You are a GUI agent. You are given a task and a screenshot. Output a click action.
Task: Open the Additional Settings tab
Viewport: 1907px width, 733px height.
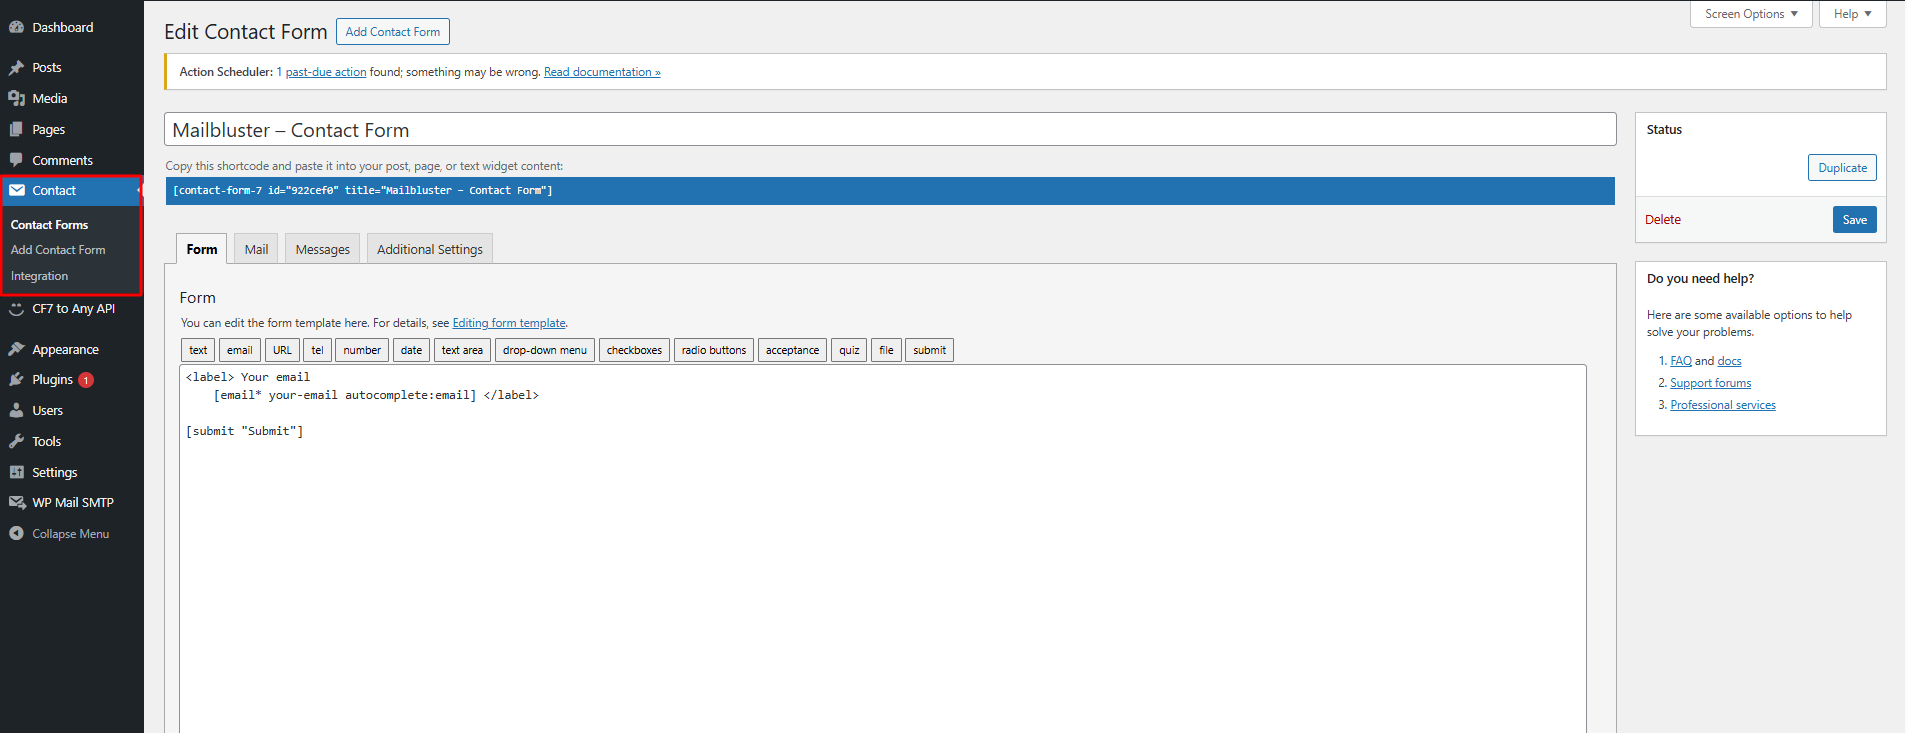tap(429, 249)
